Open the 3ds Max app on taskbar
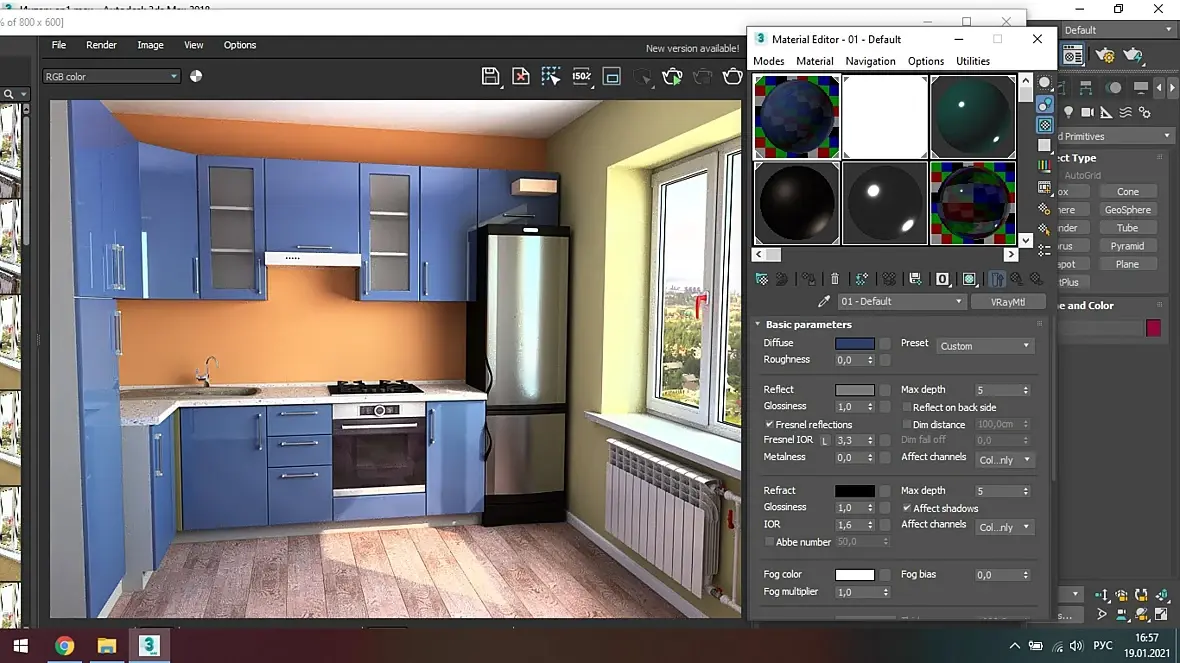Screen dimensions: 1180x663 point(150,645)
